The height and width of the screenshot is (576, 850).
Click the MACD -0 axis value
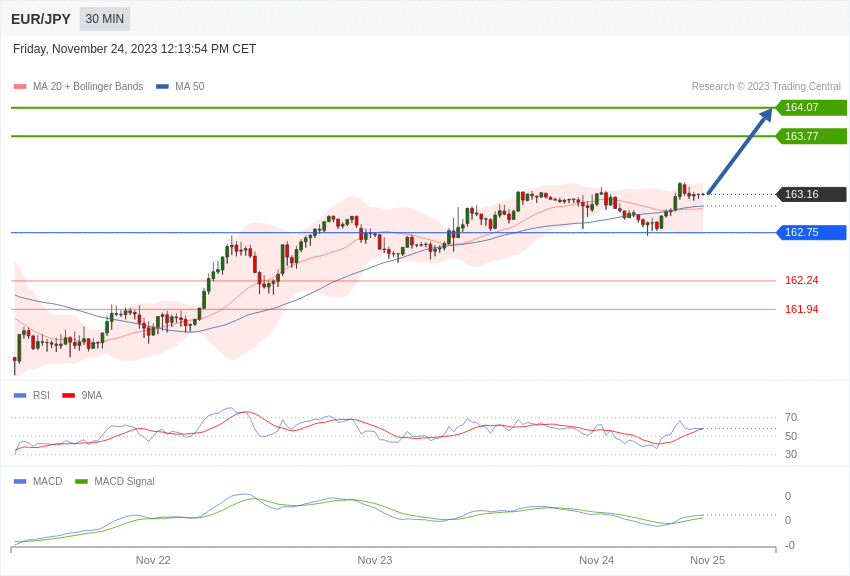789,545
